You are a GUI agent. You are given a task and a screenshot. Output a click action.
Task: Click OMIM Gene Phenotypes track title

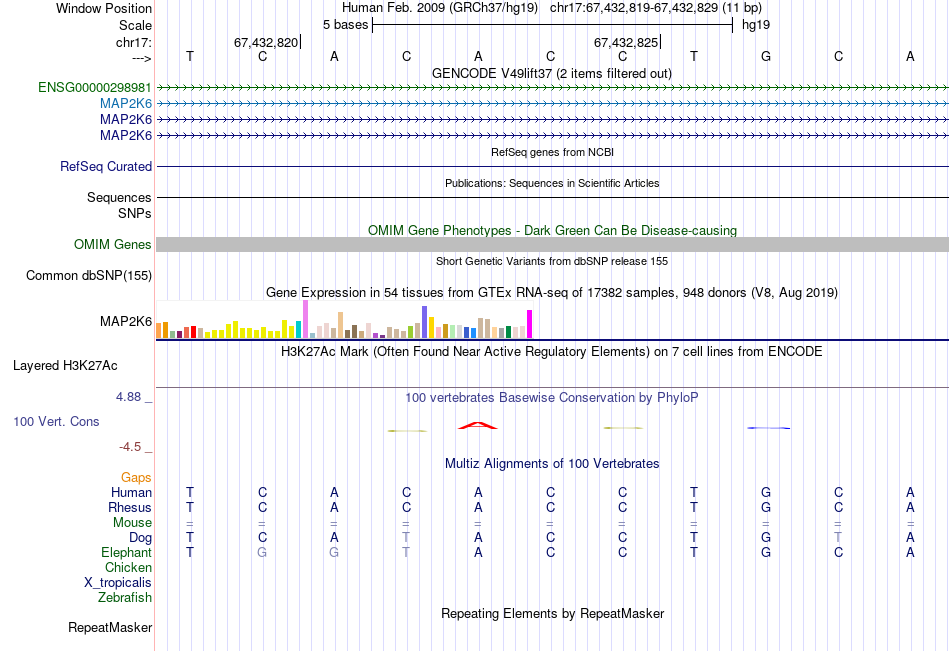552,231
